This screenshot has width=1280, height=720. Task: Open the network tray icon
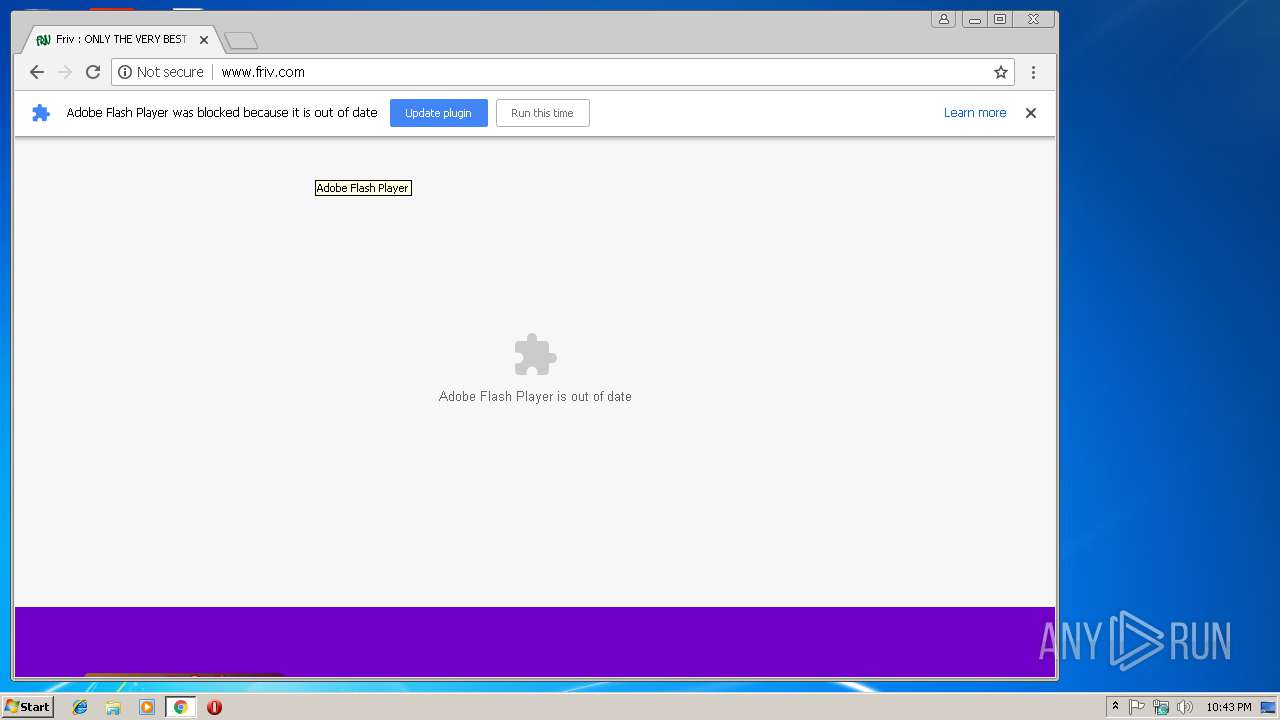coord(1161,707)
